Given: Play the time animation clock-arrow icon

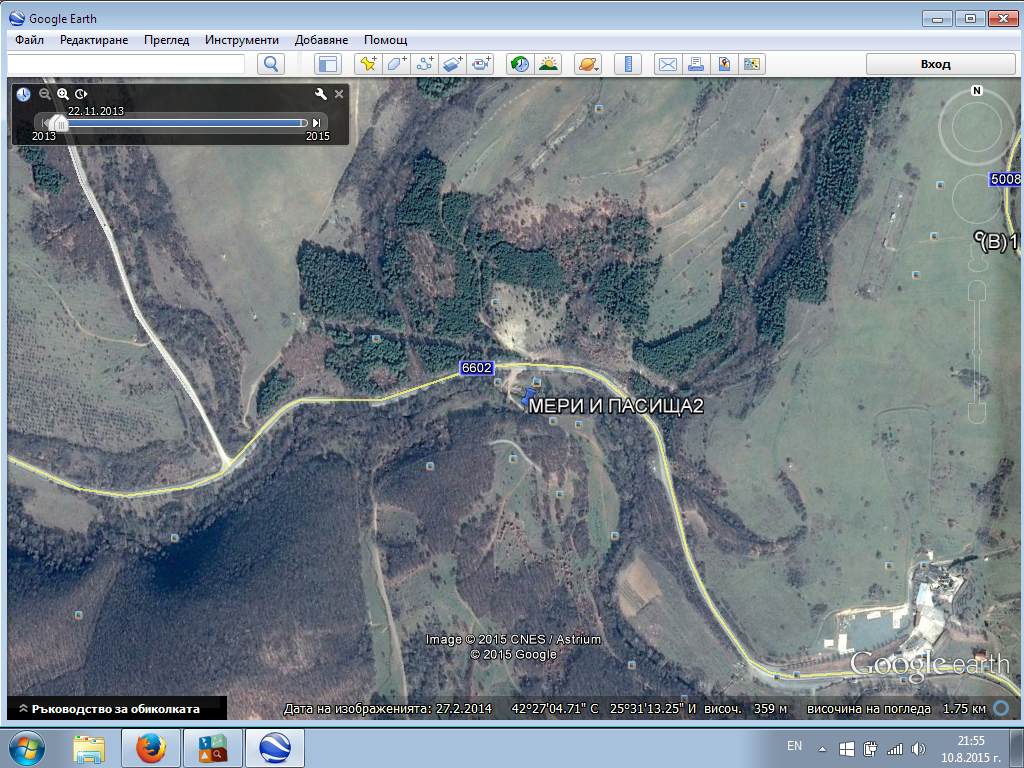Looking at the screenshot, I should 81,94.
